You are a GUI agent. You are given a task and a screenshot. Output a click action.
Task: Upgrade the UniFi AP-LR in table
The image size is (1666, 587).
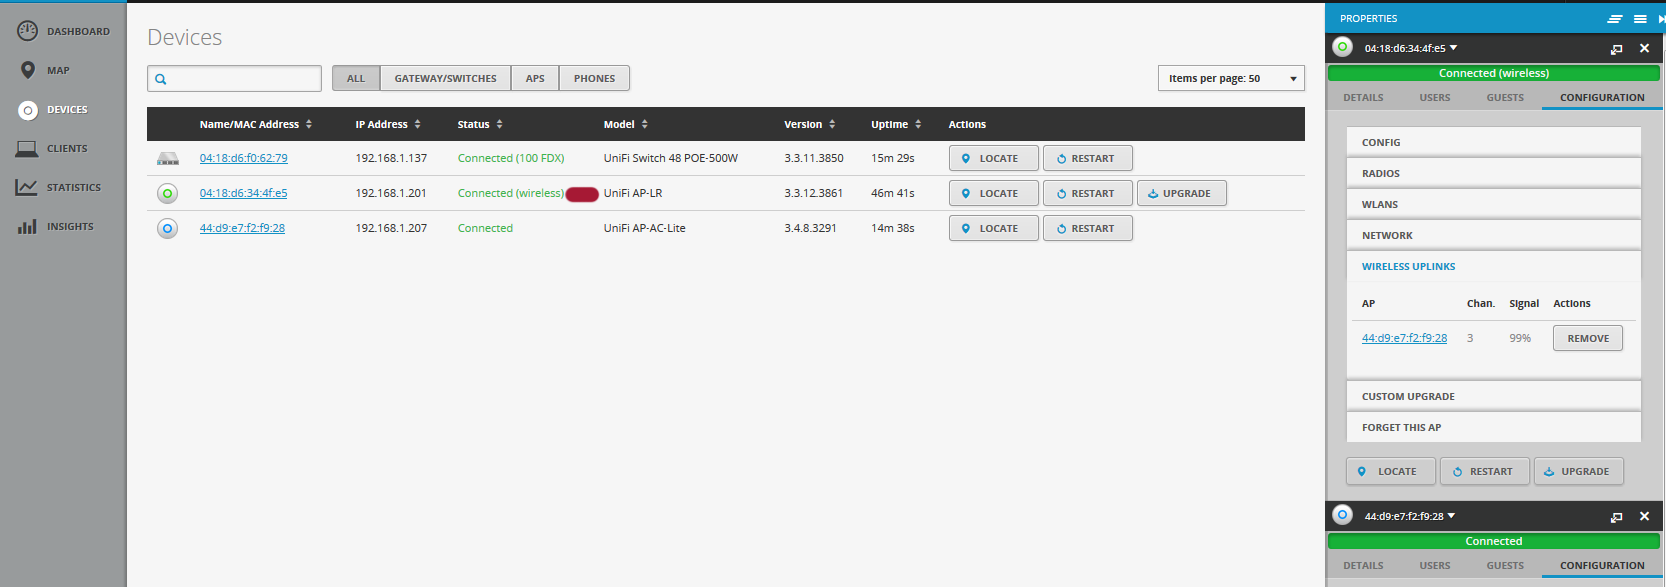[x=1181, y=193]
